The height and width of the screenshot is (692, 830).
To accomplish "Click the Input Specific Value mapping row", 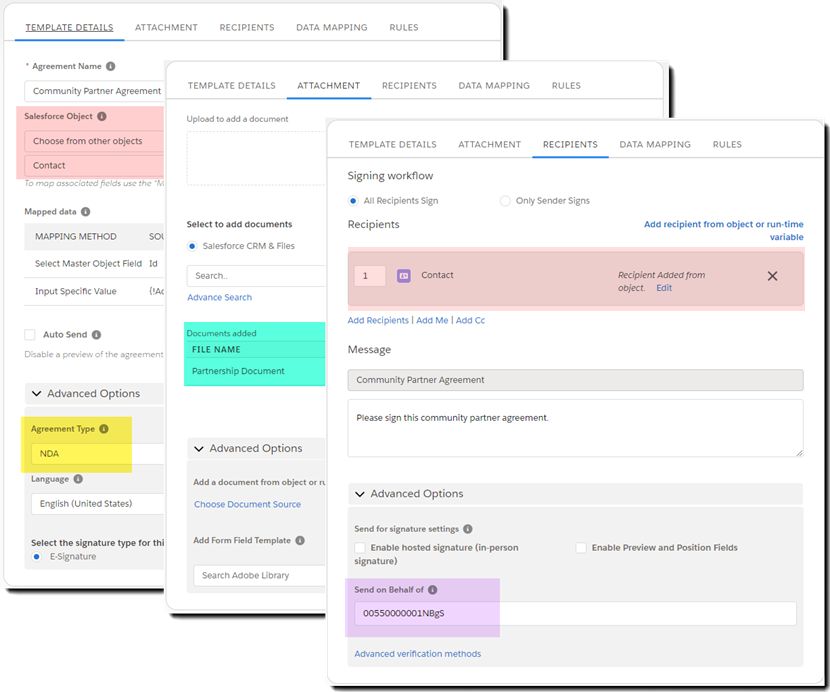I will (x=94, y=291).
